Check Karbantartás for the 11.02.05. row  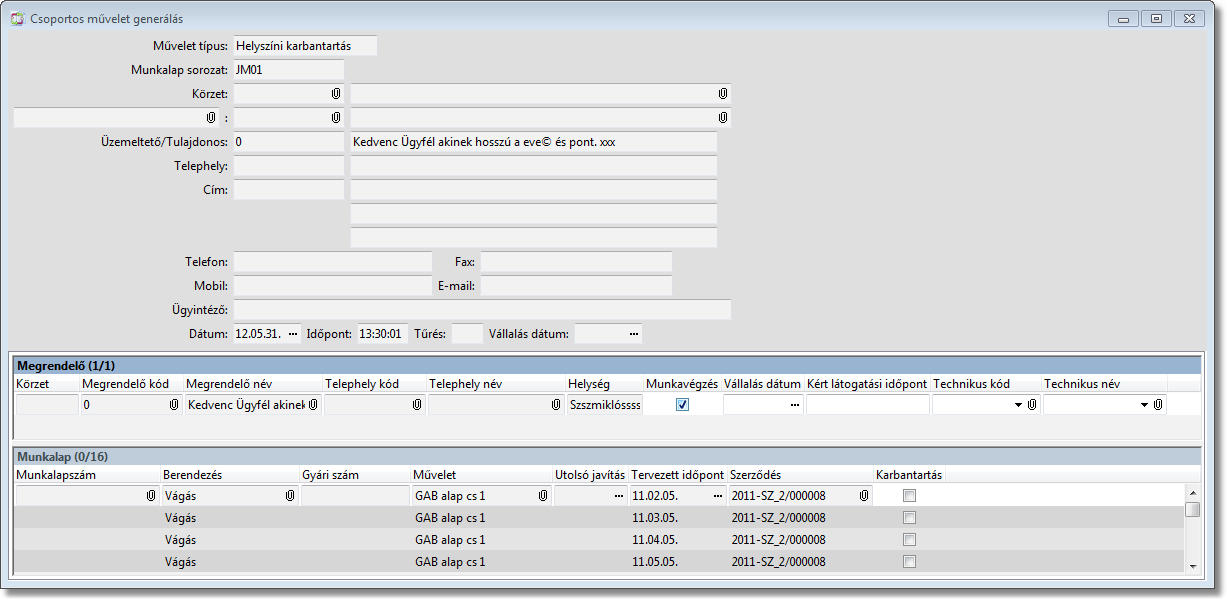909,496
